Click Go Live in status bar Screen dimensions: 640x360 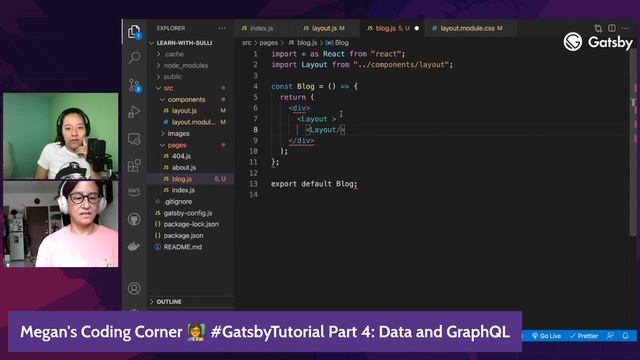coord(547,336)
